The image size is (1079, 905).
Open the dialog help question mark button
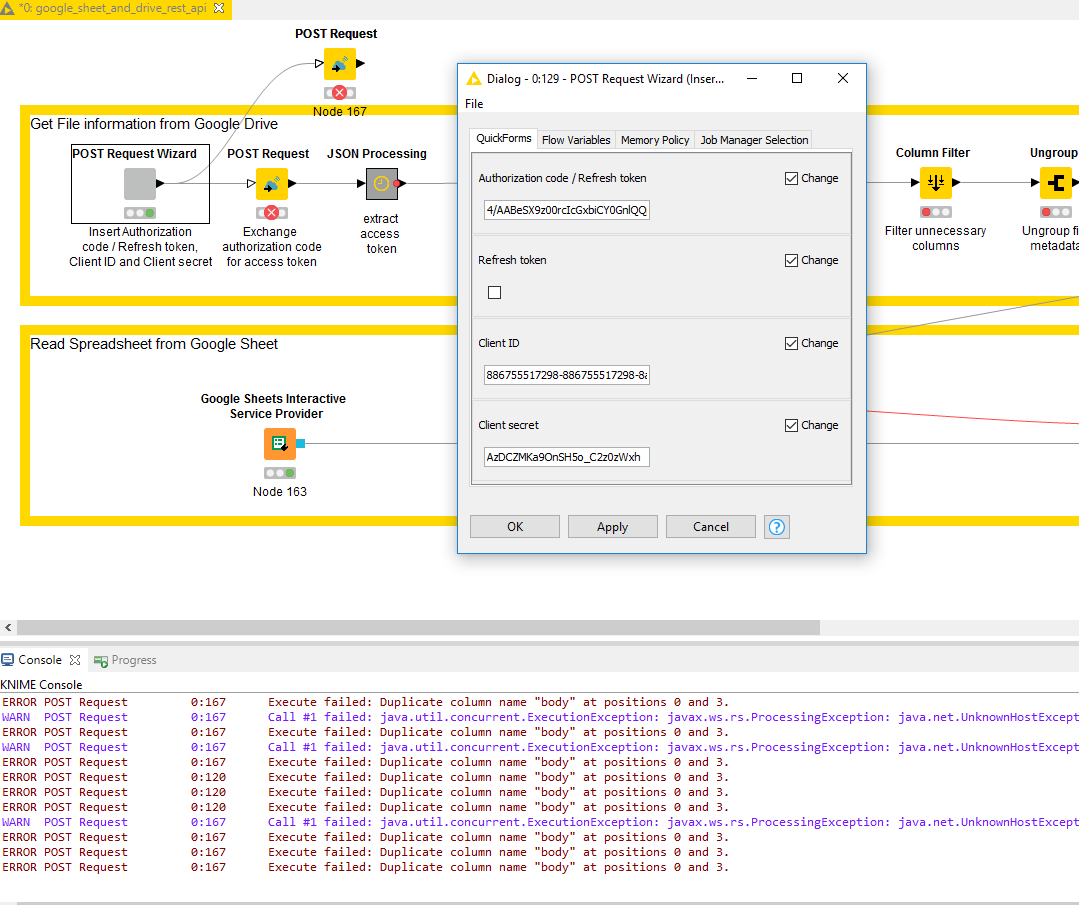click(x=777, y=527)
